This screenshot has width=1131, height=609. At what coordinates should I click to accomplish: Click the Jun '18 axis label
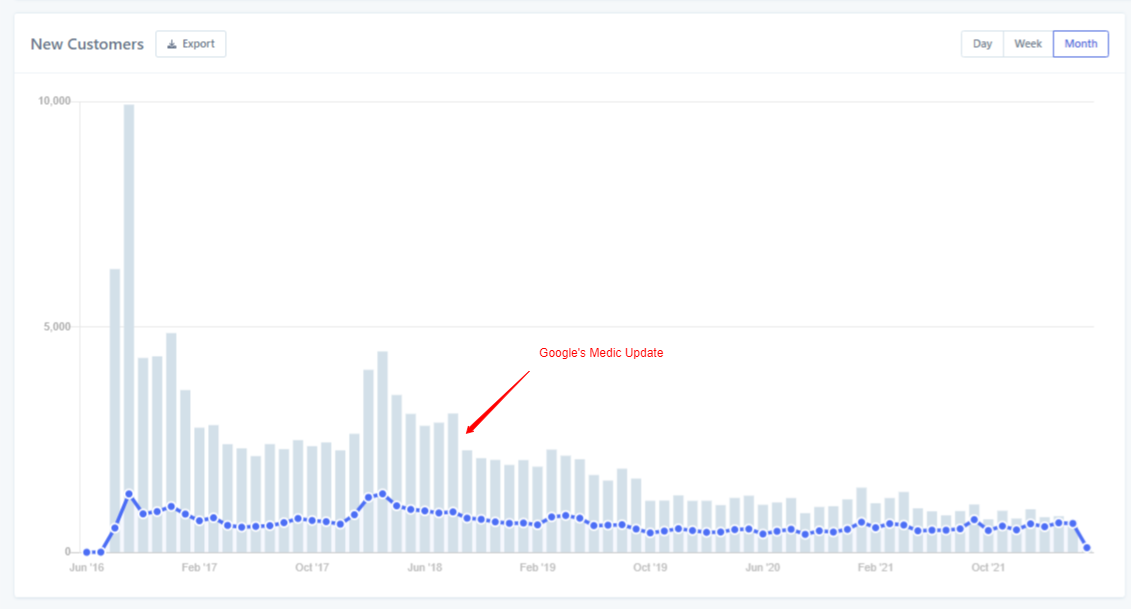coord(425,568)
